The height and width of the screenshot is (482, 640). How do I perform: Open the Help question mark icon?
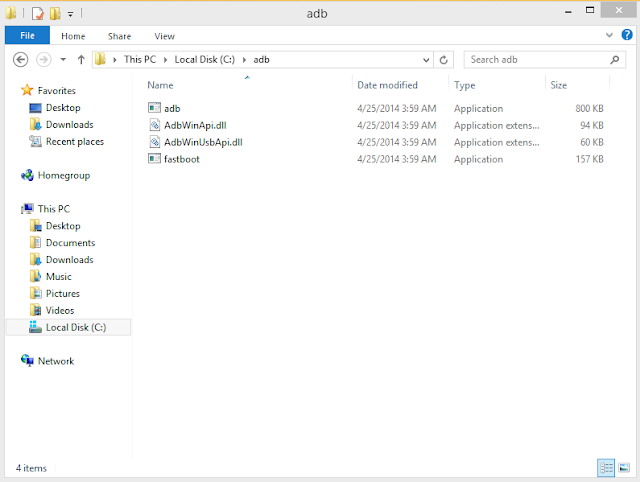(x=627, y=35)
